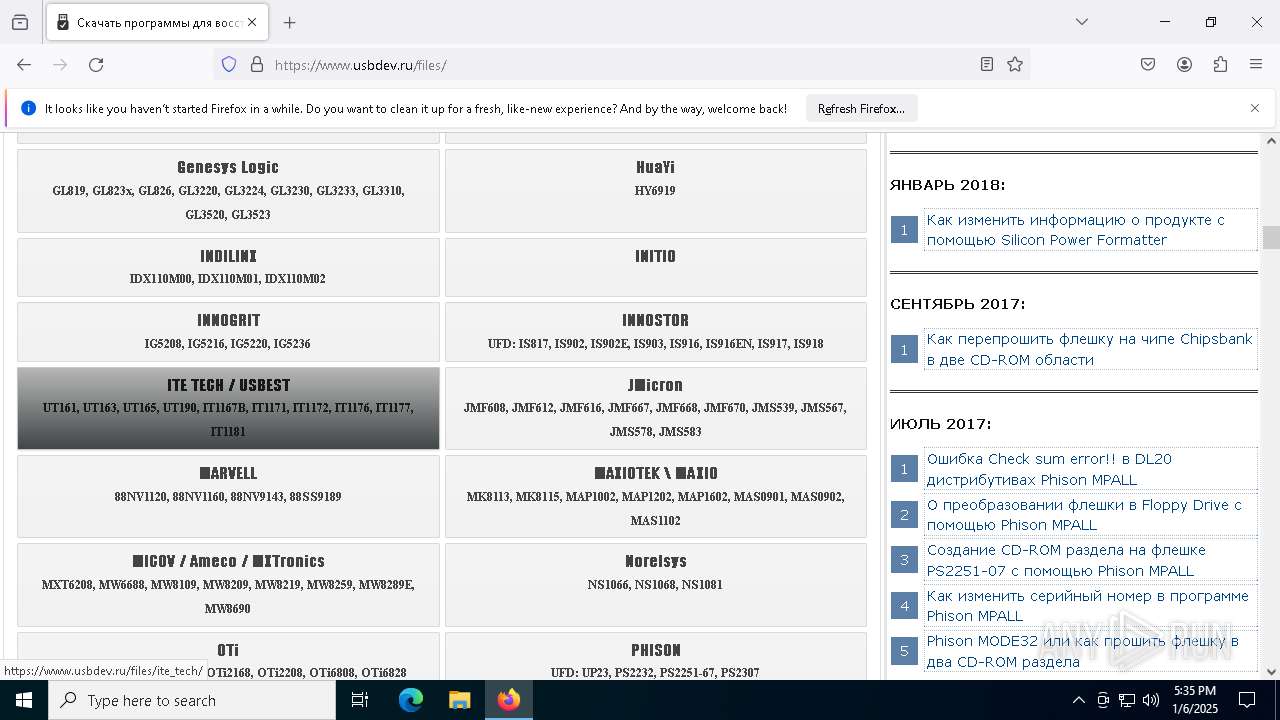Screen dimensions: 1280x720
Task: Open the Windows Start menu
Action: coord(24,700)
